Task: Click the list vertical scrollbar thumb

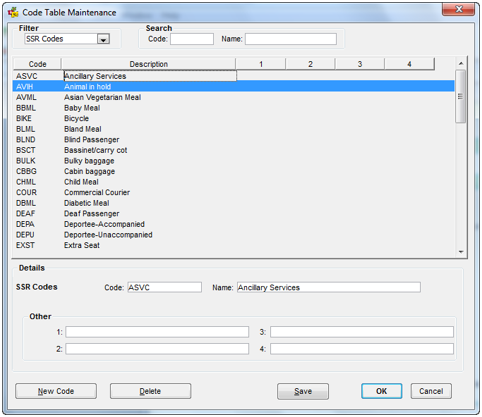Action: click(x=461, y=96)
